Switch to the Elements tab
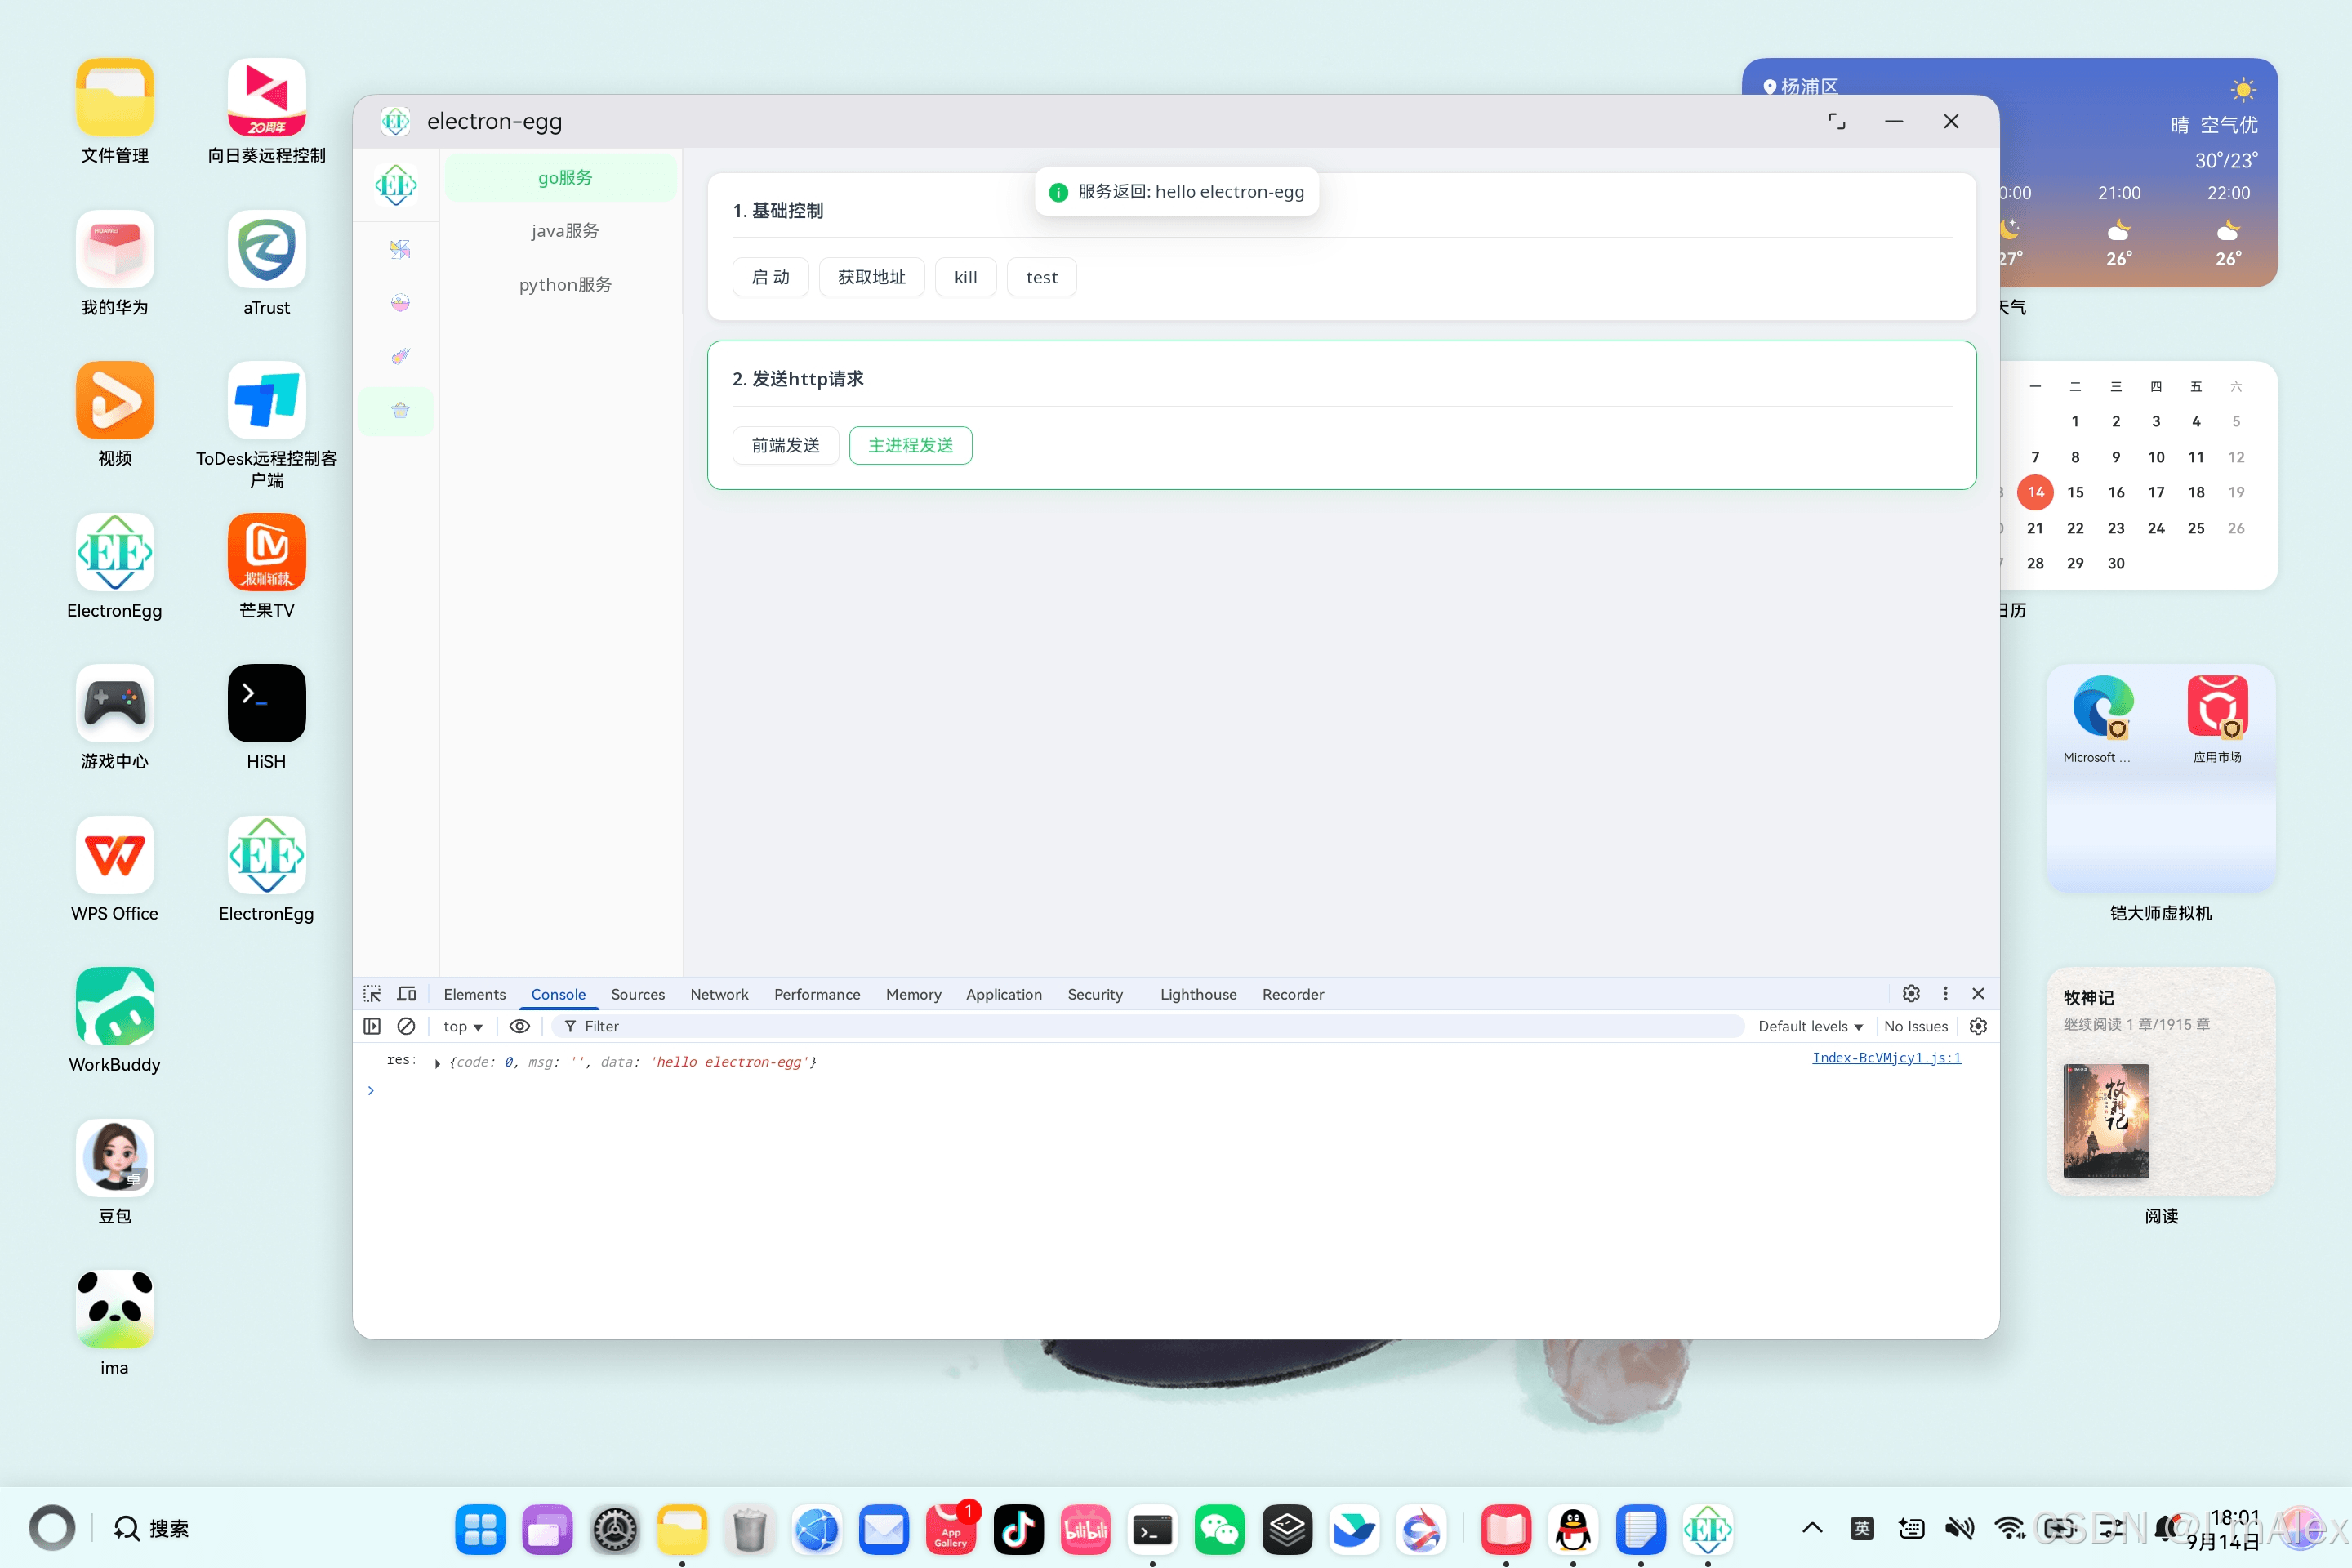The height and width of the screenshot is (1568, 2352). (475, 994)
